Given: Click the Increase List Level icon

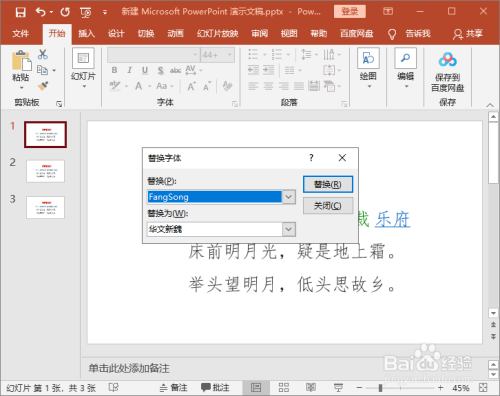Looking at the screenshot, I should point(268,70).
